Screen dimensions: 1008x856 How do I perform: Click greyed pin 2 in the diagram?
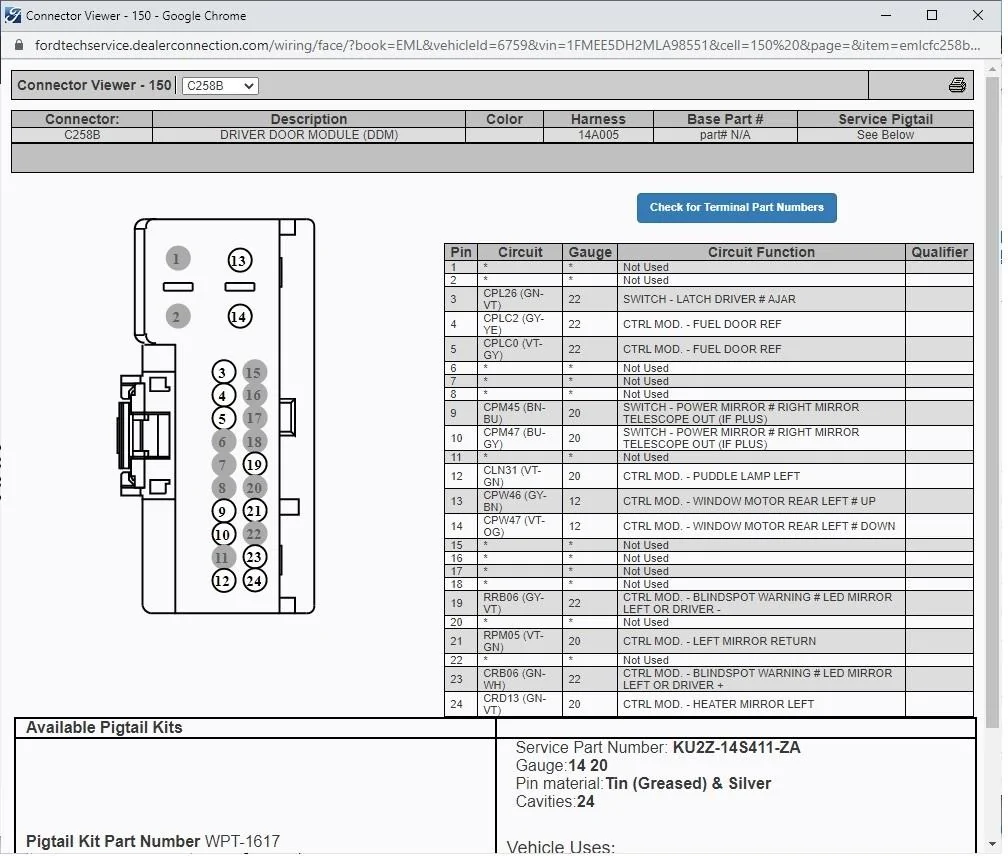tap(177, 316)
